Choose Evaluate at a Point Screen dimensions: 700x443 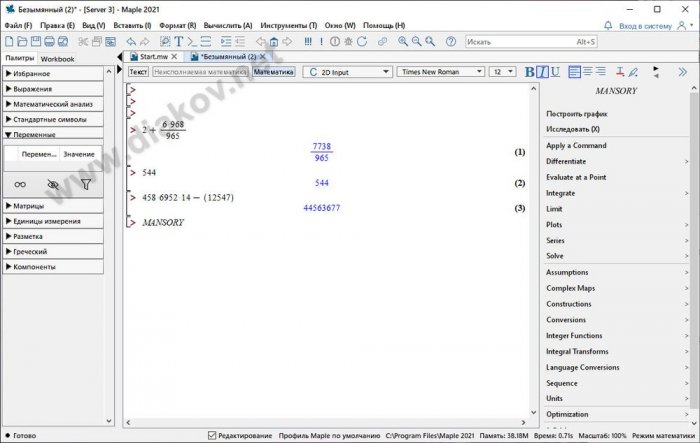click(x=576, y=177)
